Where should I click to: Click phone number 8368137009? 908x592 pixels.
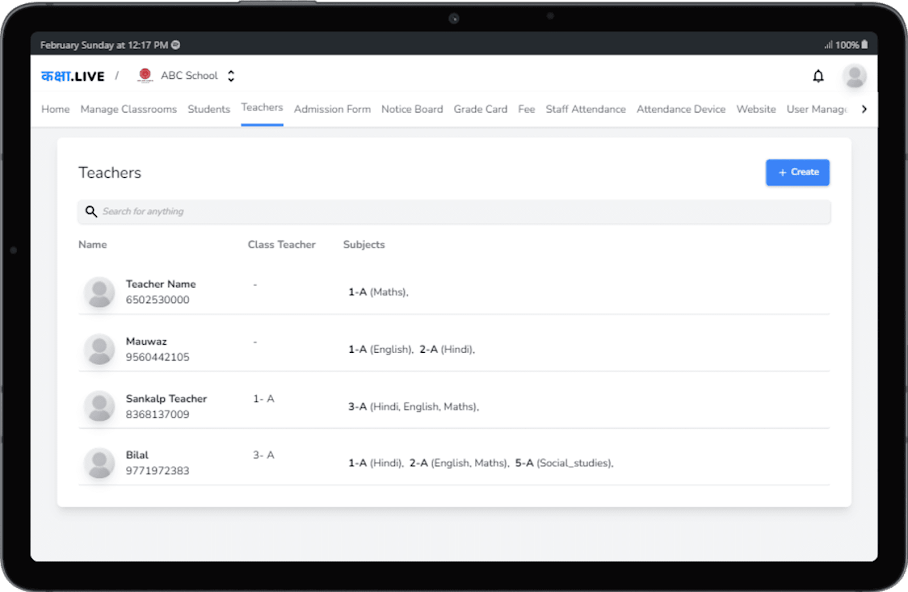pos(158,415)
